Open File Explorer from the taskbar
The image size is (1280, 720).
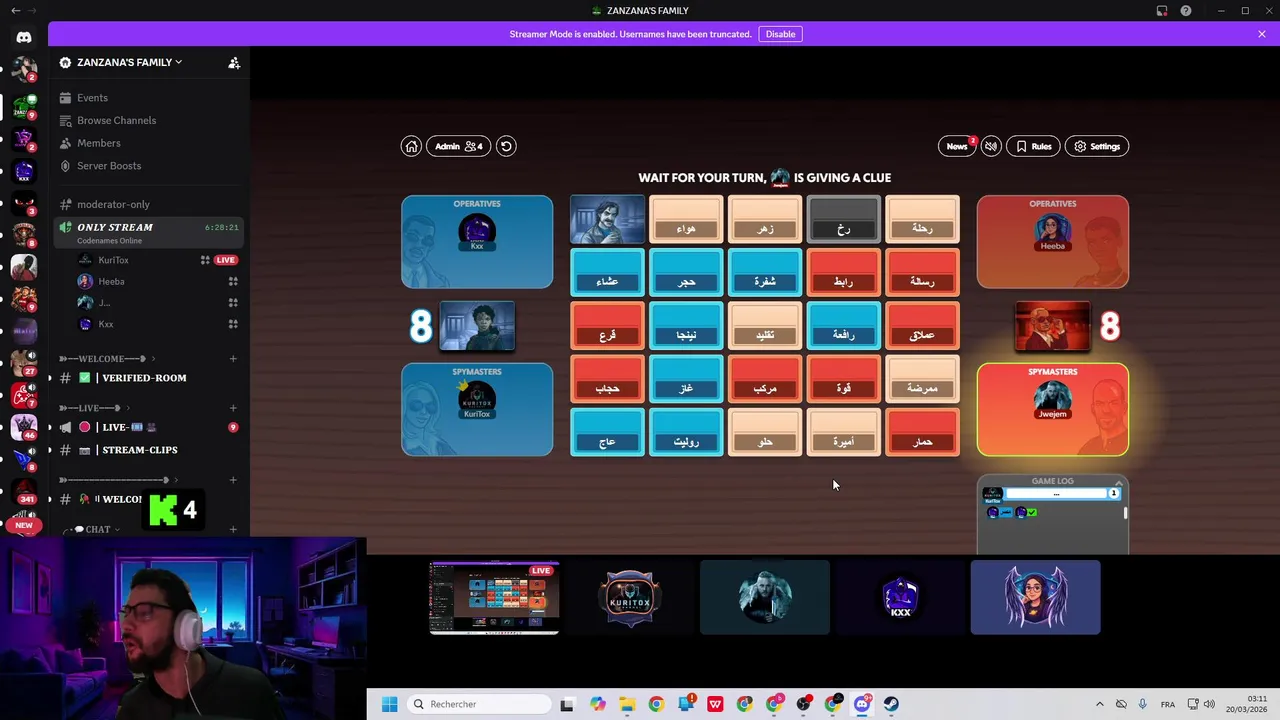626,704
